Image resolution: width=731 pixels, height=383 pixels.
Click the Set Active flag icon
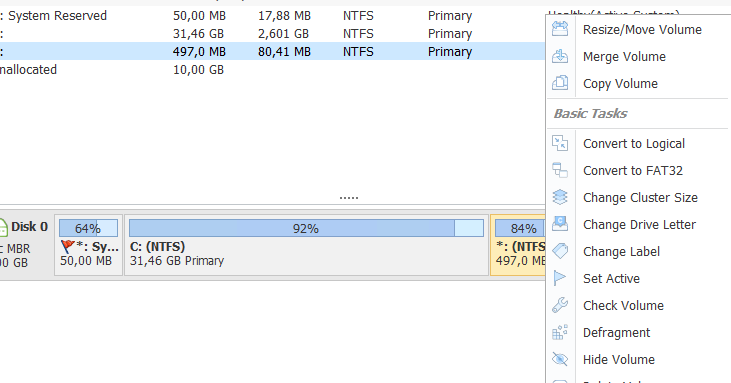click(560, 278)
